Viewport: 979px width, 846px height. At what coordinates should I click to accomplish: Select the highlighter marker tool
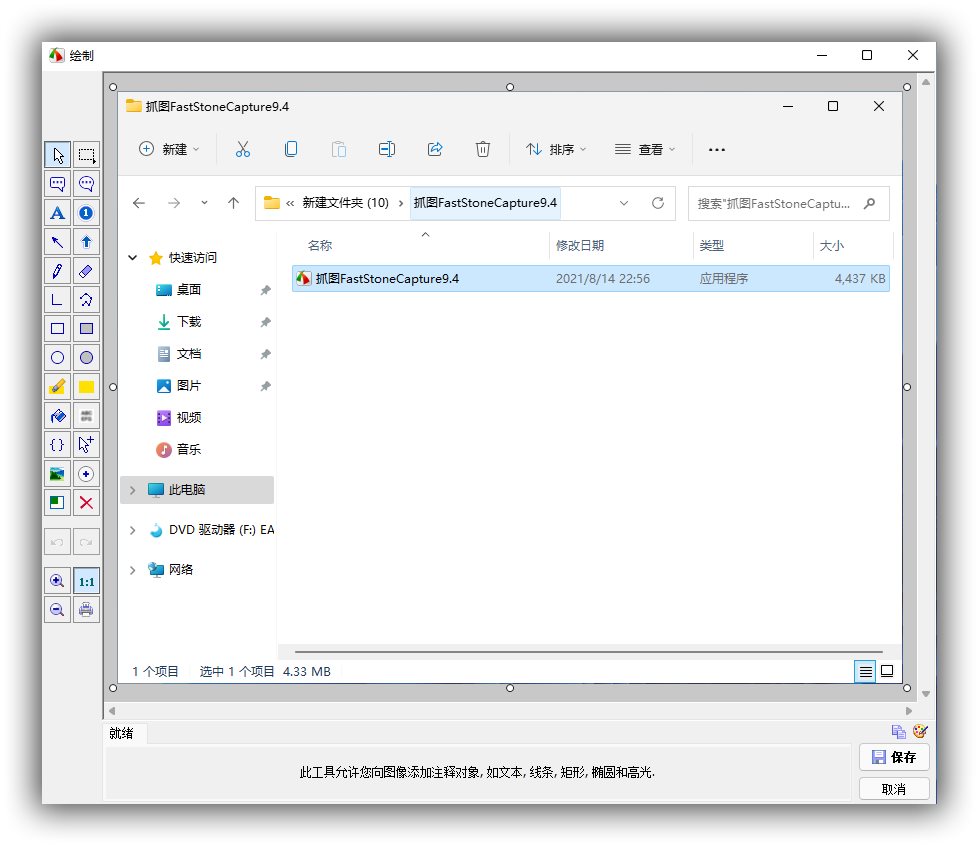57,386
